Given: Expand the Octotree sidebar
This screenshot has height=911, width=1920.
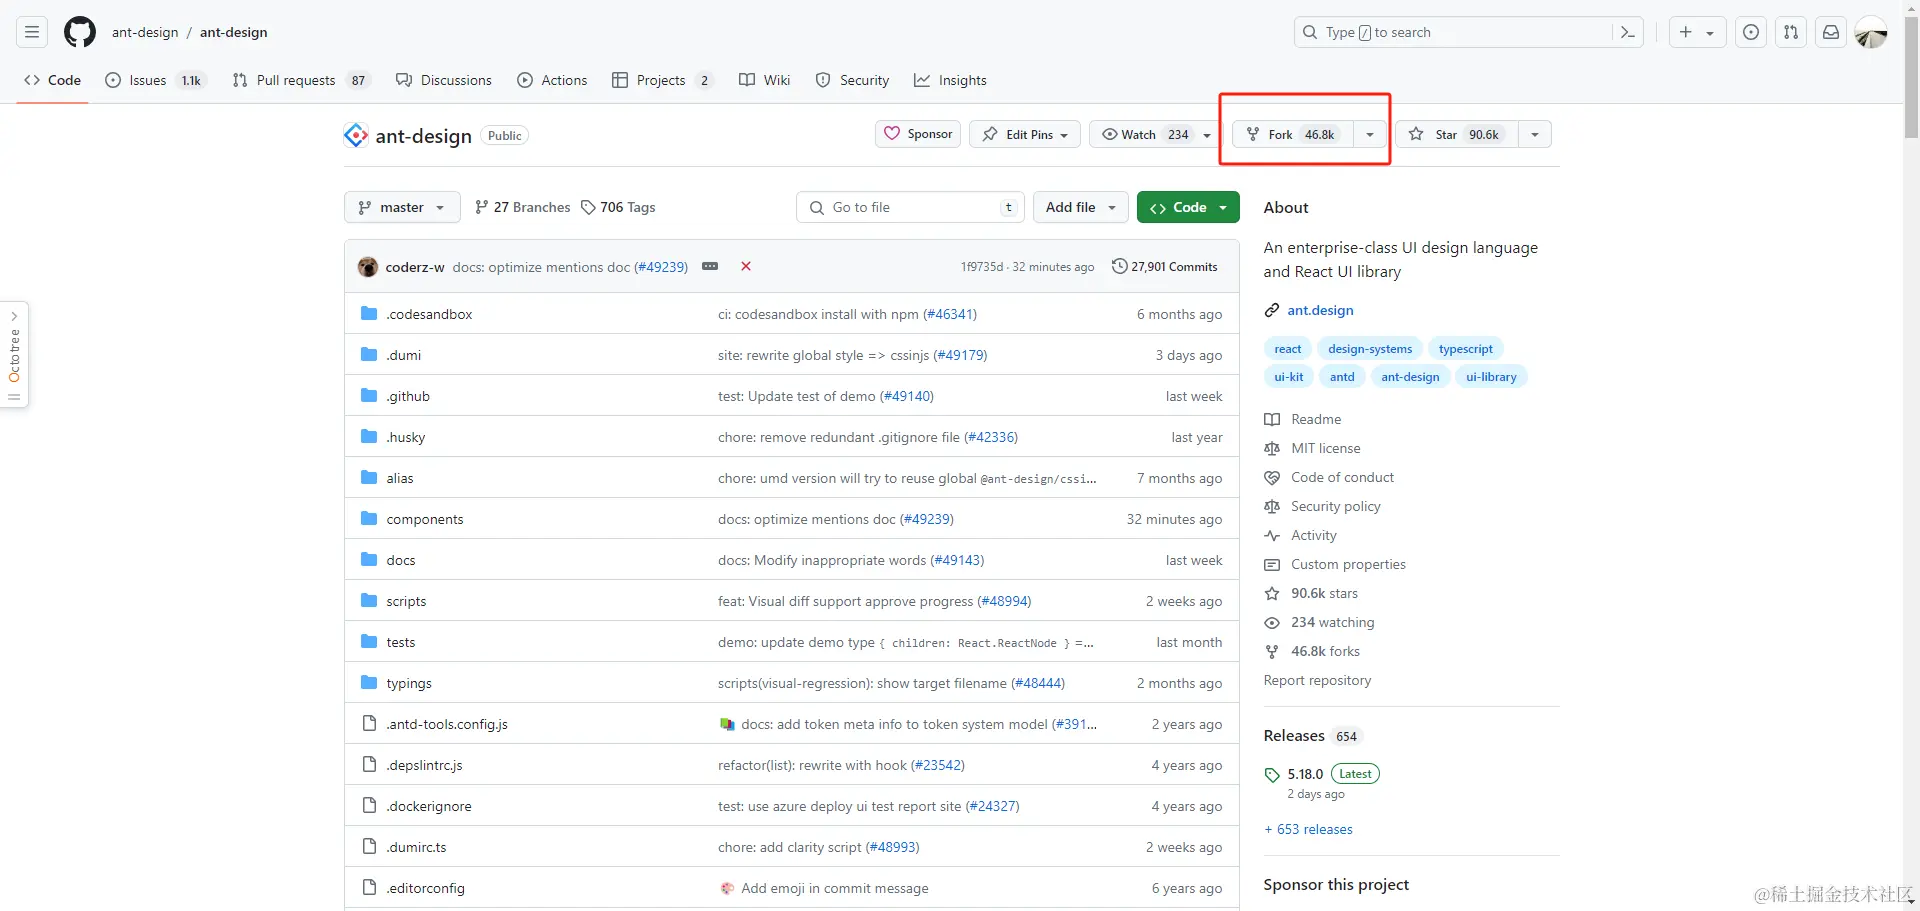Looking at the screenshot, I should (14, 354).
